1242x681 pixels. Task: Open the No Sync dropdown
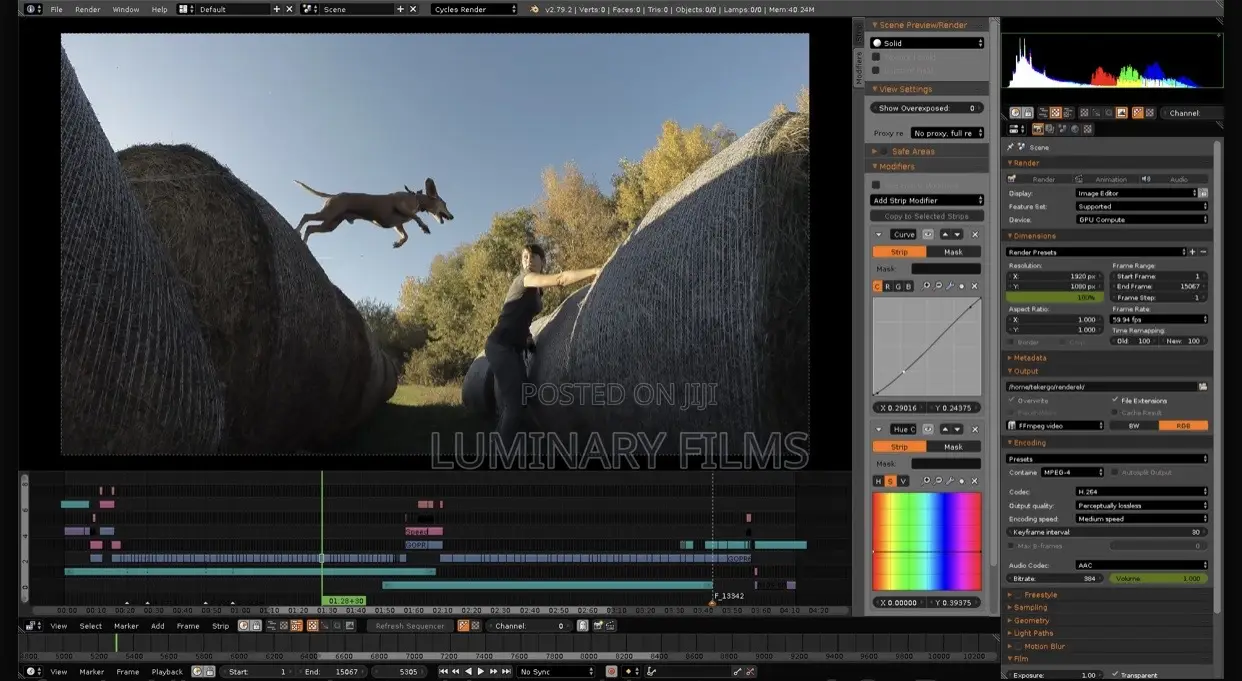557,672
